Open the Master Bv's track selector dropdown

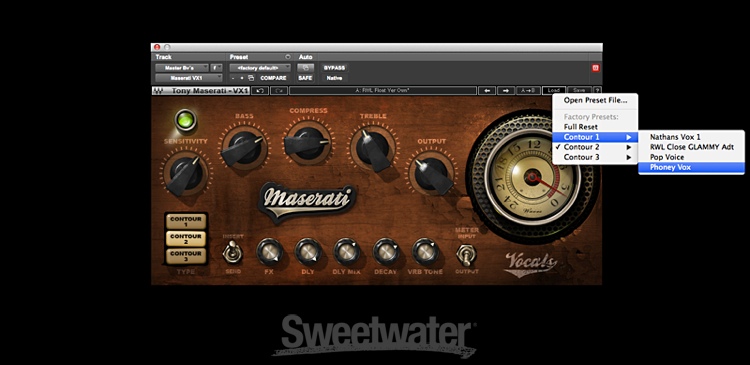click(x=182, y=68)
